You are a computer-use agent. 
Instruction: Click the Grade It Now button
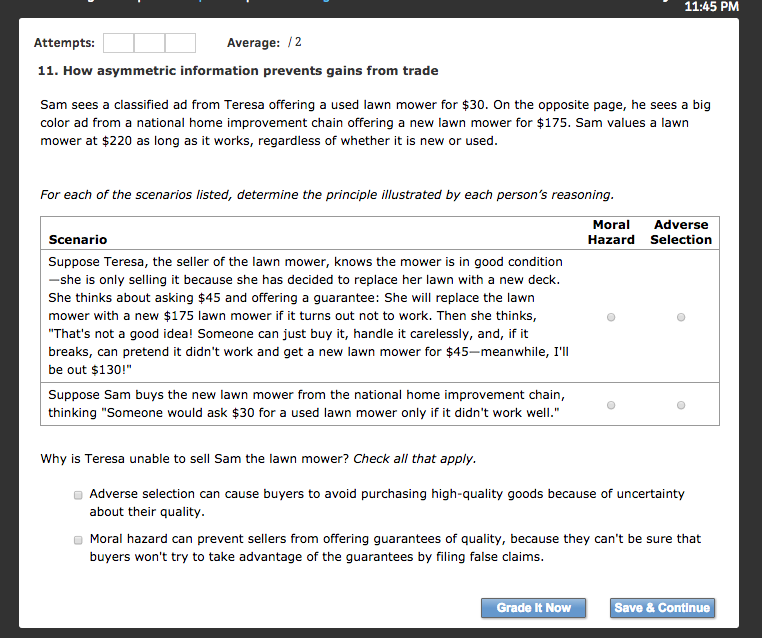tap(534, 608)
